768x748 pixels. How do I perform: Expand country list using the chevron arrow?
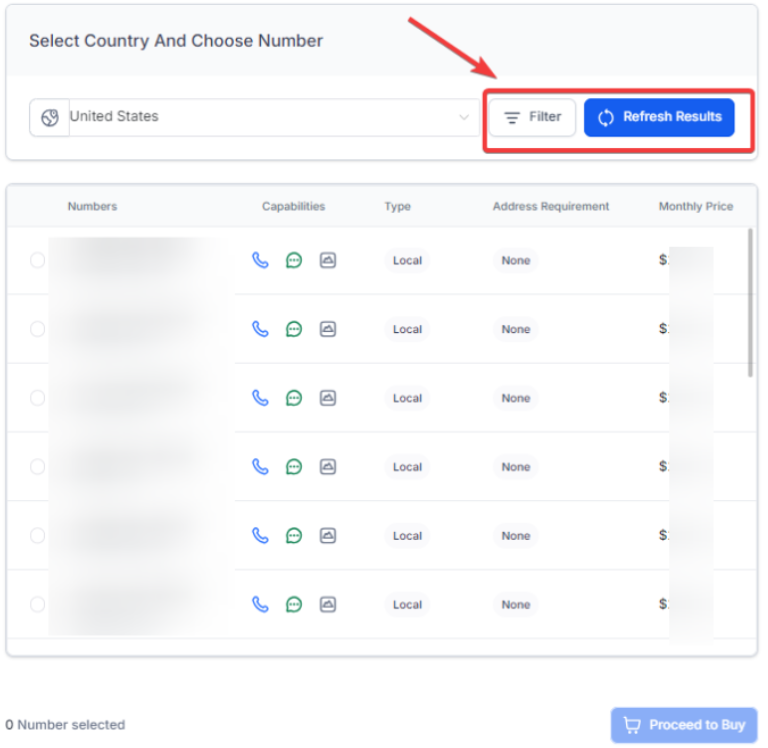(464, 117)
